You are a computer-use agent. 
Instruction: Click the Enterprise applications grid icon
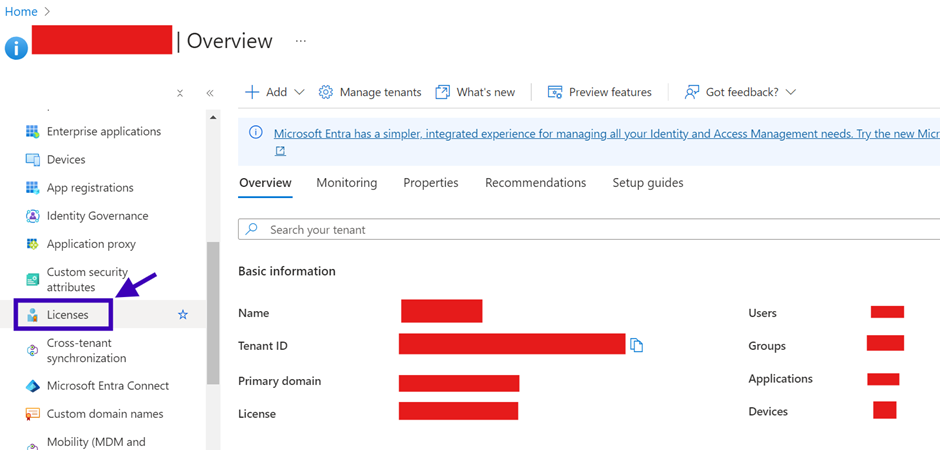tap(32, 131)
